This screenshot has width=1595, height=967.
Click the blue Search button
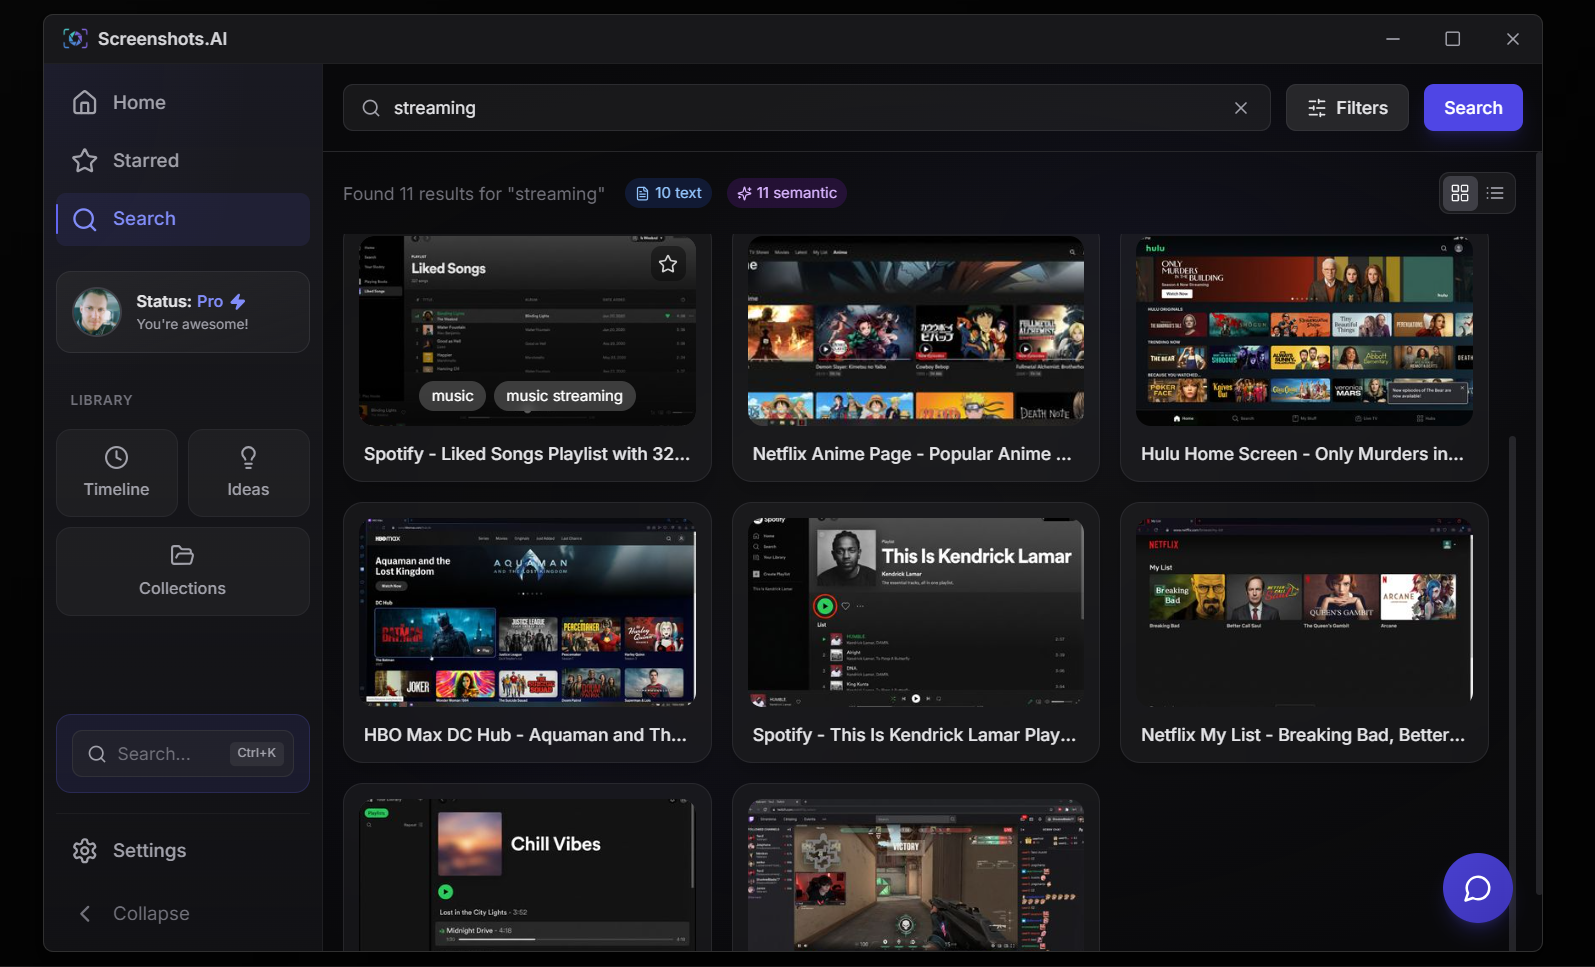(x=1473, y=108)
